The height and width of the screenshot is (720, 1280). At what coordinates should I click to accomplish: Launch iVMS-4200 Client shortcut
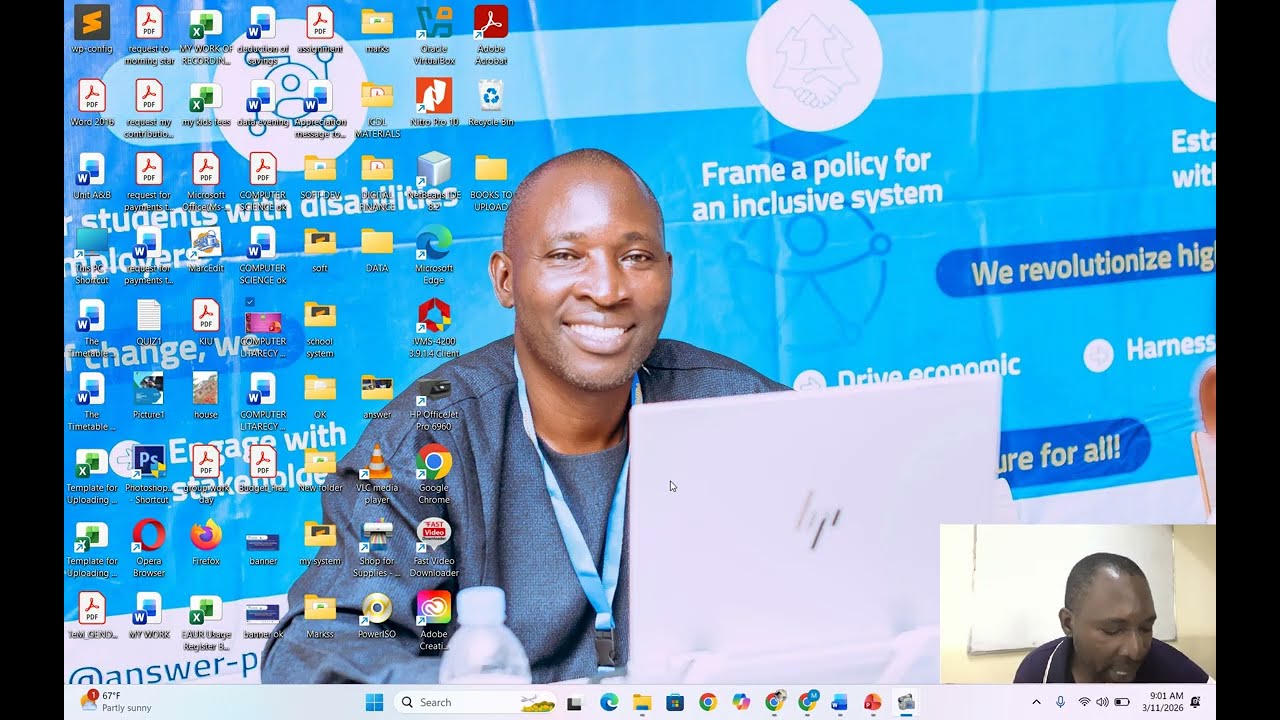pyautogui.click(x=434, y=327)
